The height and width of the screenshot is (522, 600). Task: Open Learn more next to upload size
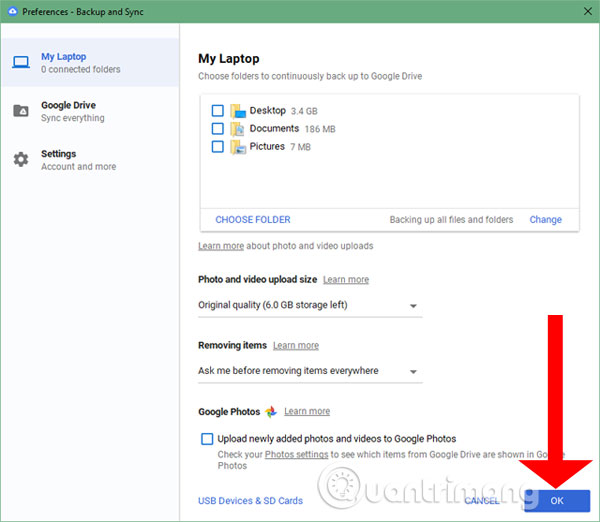(346, 280)
